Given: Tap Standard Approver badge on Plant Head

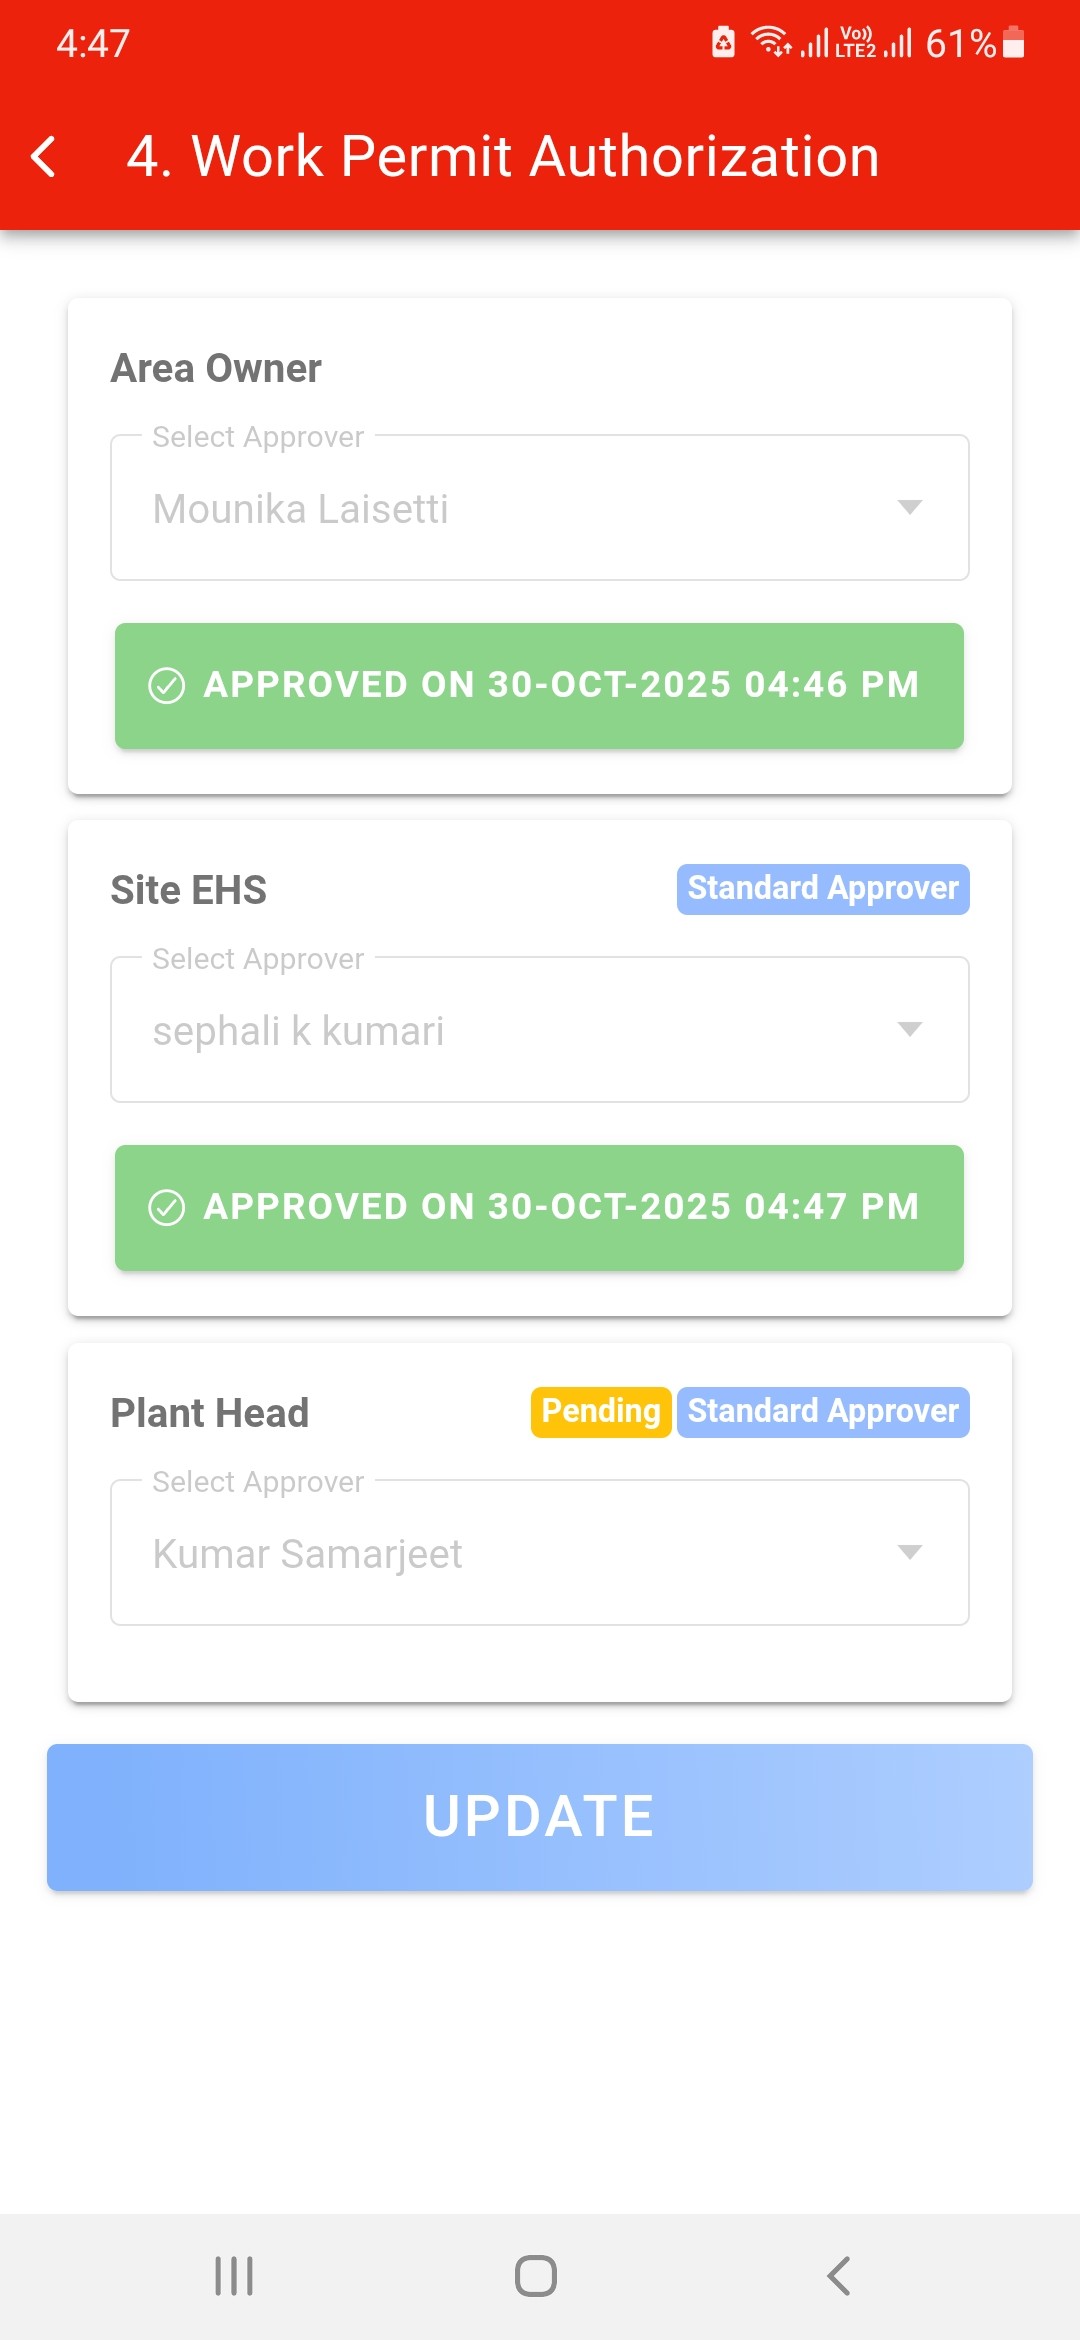Looking at the screenshot, I should [x=823, y=1412].
